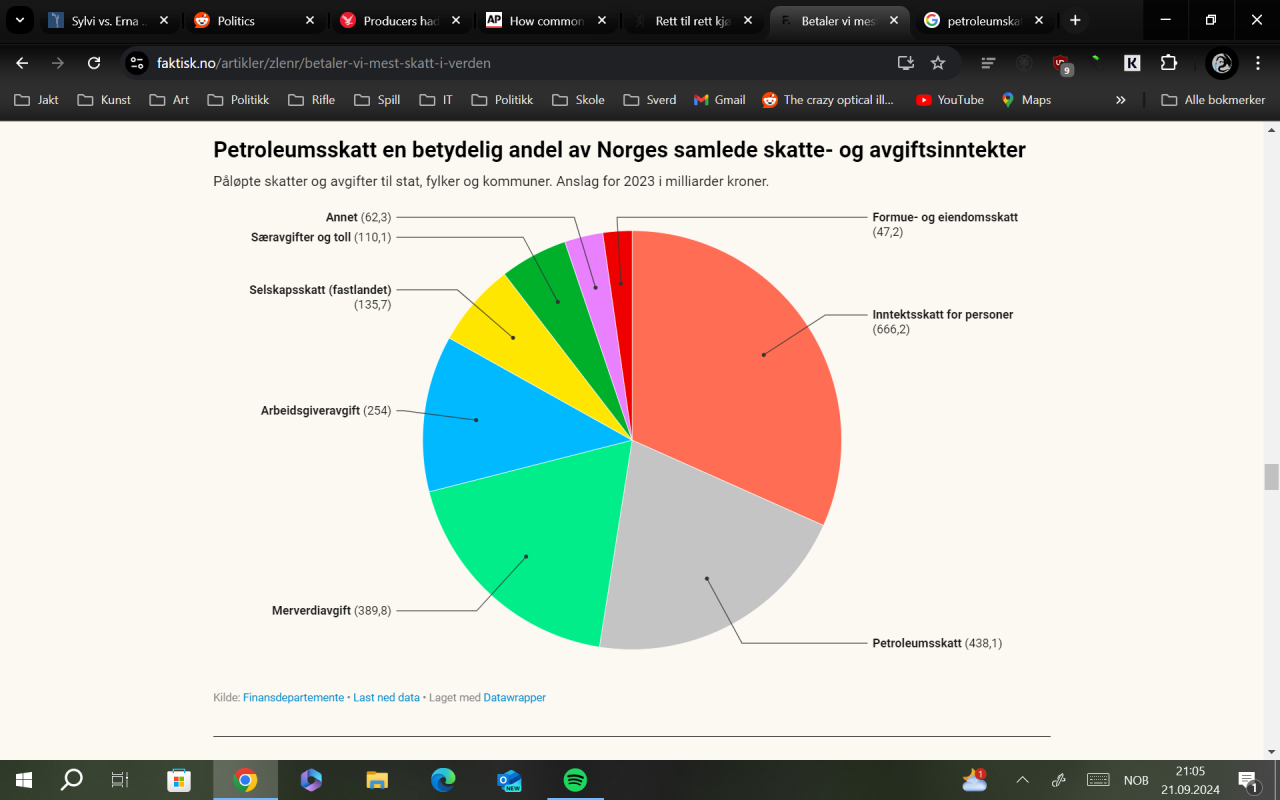Open the reading list icon
This screenshot has width=1280, height=800.
pyautogui.click(x=987, y=62)
